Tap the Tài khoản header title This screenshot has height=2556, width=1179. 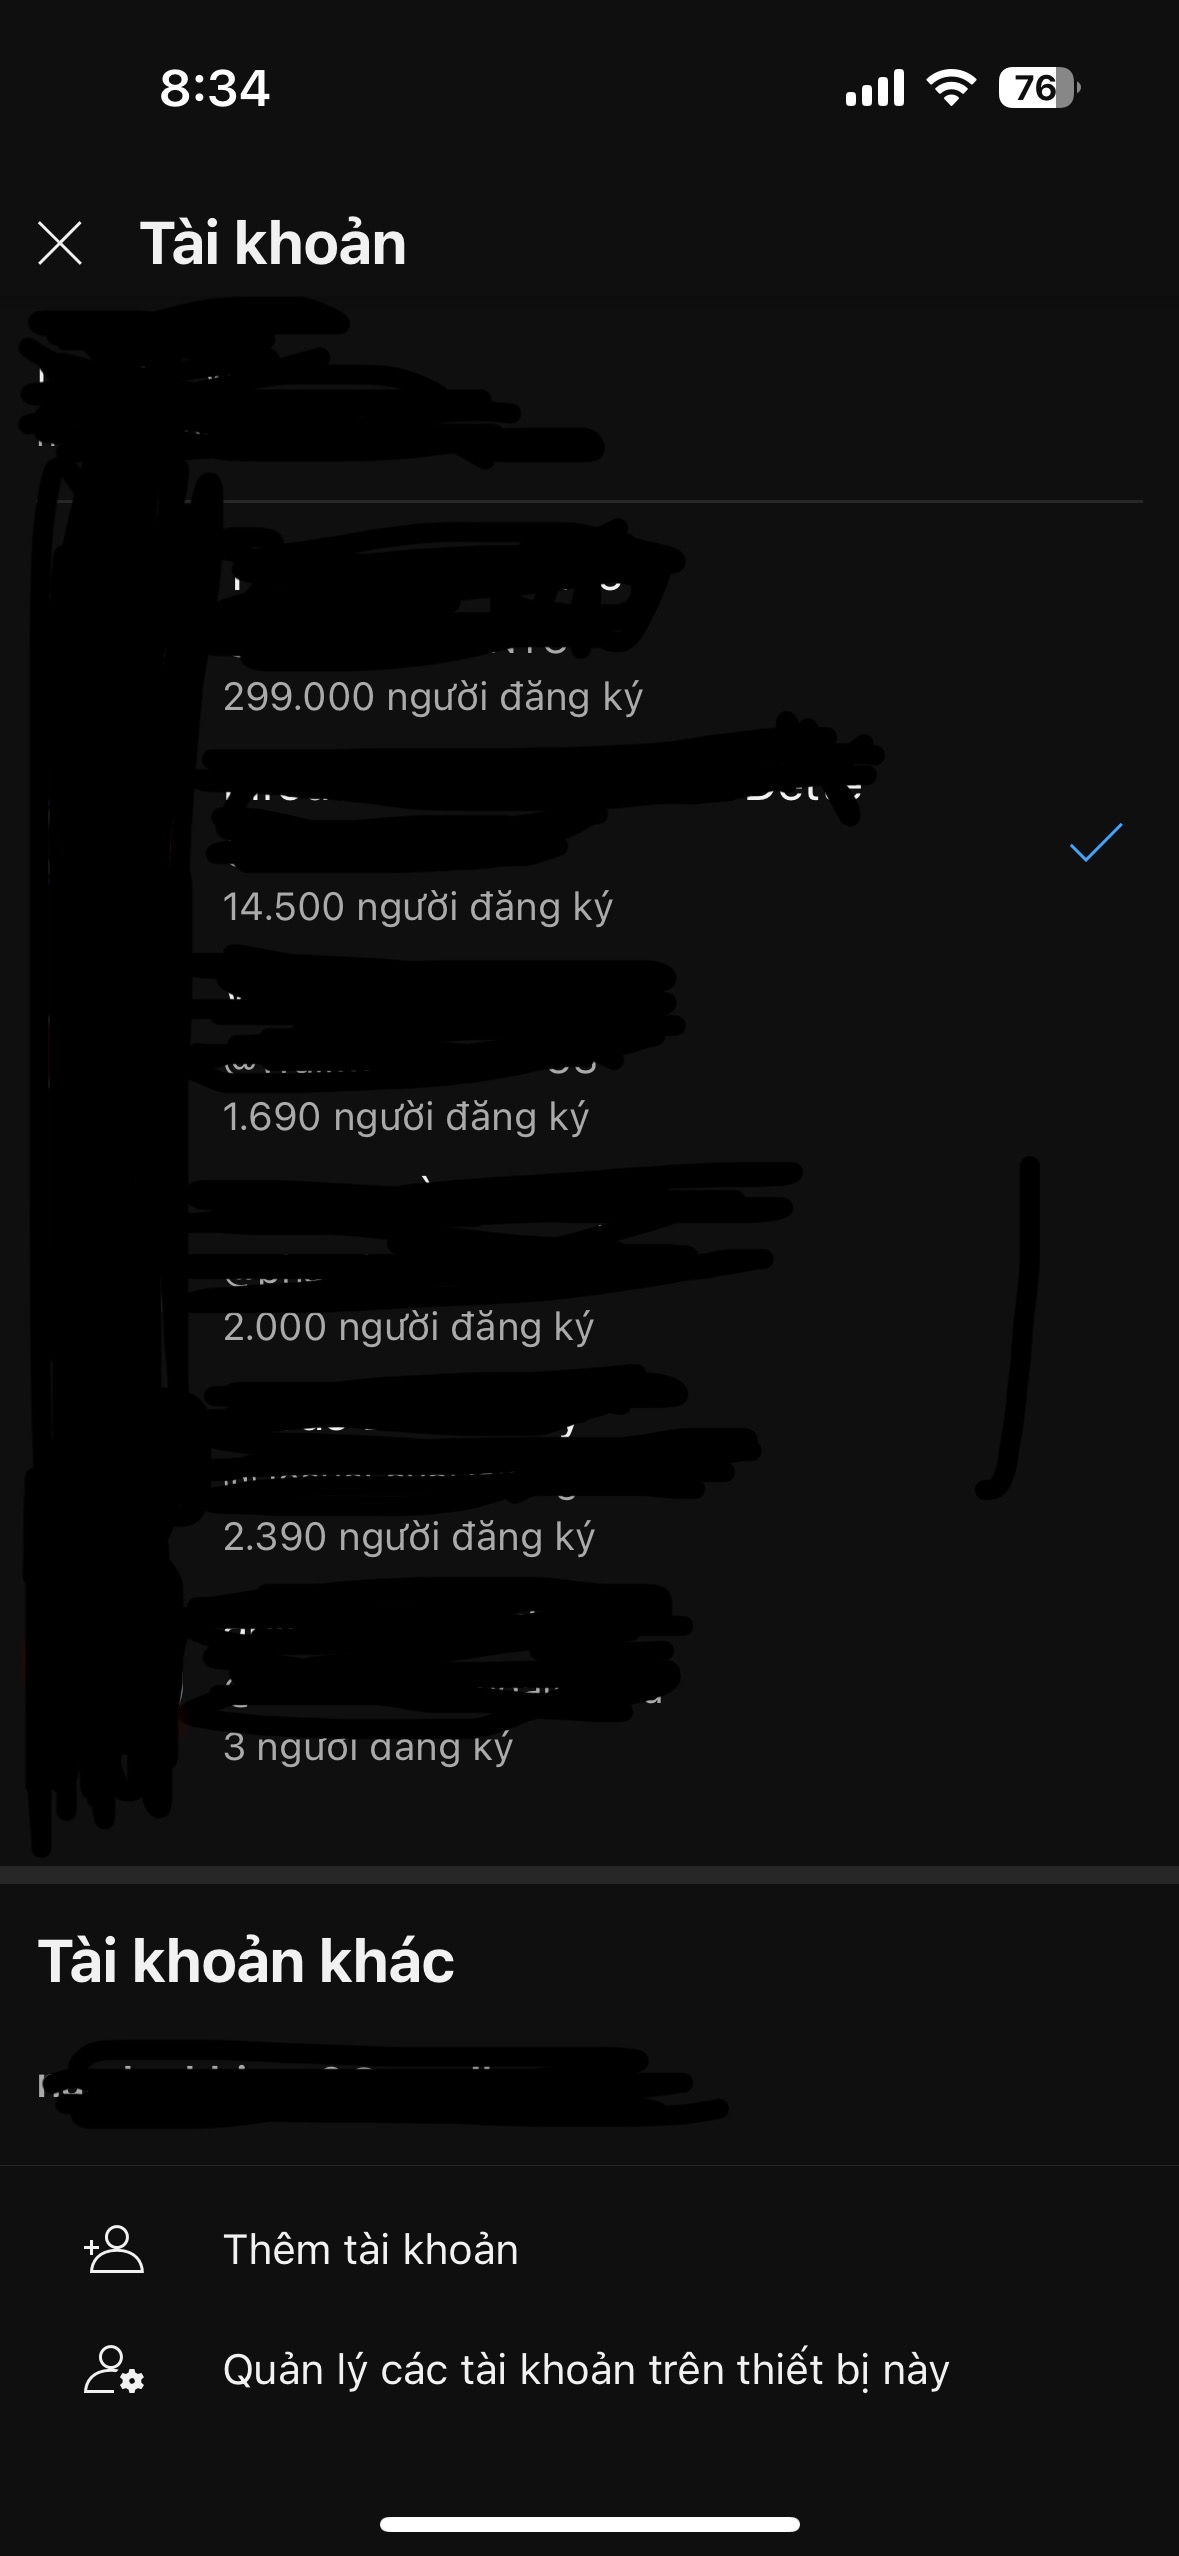click(x=273, y=243)
